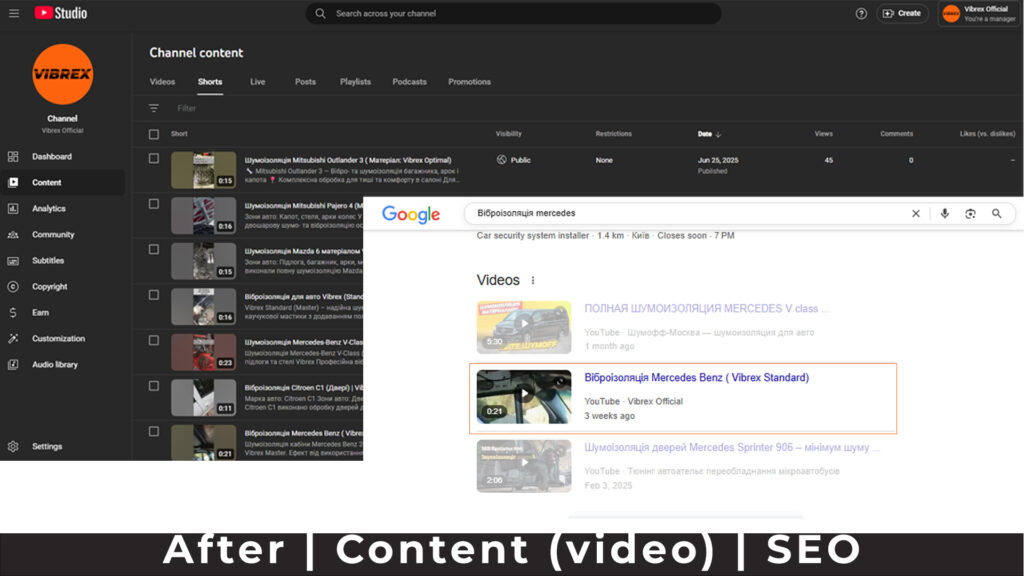Switch to the Podcasts tab
The width and height of the screenshot is (1024, 576).
[409, 82]
